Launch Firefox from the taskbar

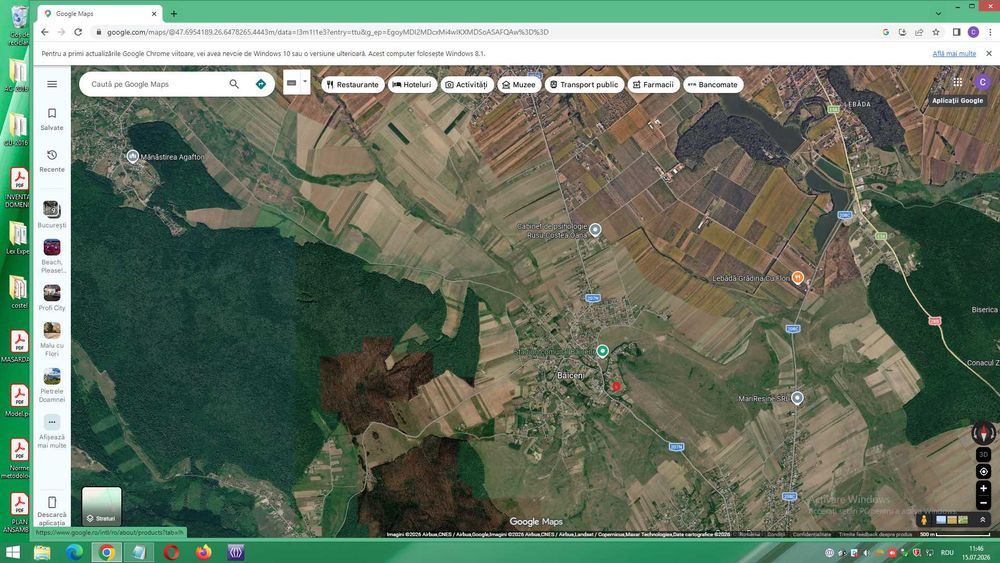(203, 552)
